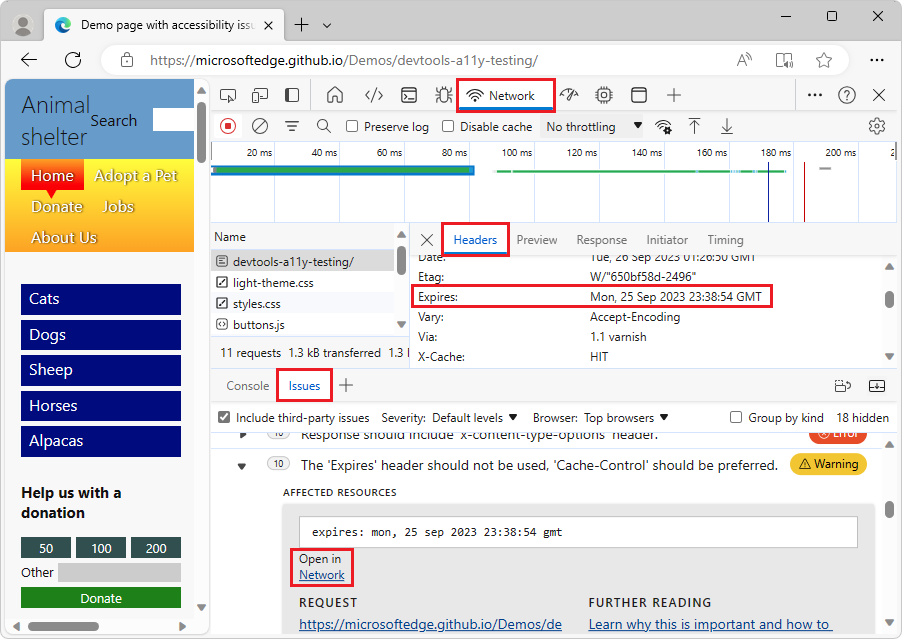This screenshot has width=902, height=639.
Task: Enable Group by kind in Issues
Action: coord(736,417)
